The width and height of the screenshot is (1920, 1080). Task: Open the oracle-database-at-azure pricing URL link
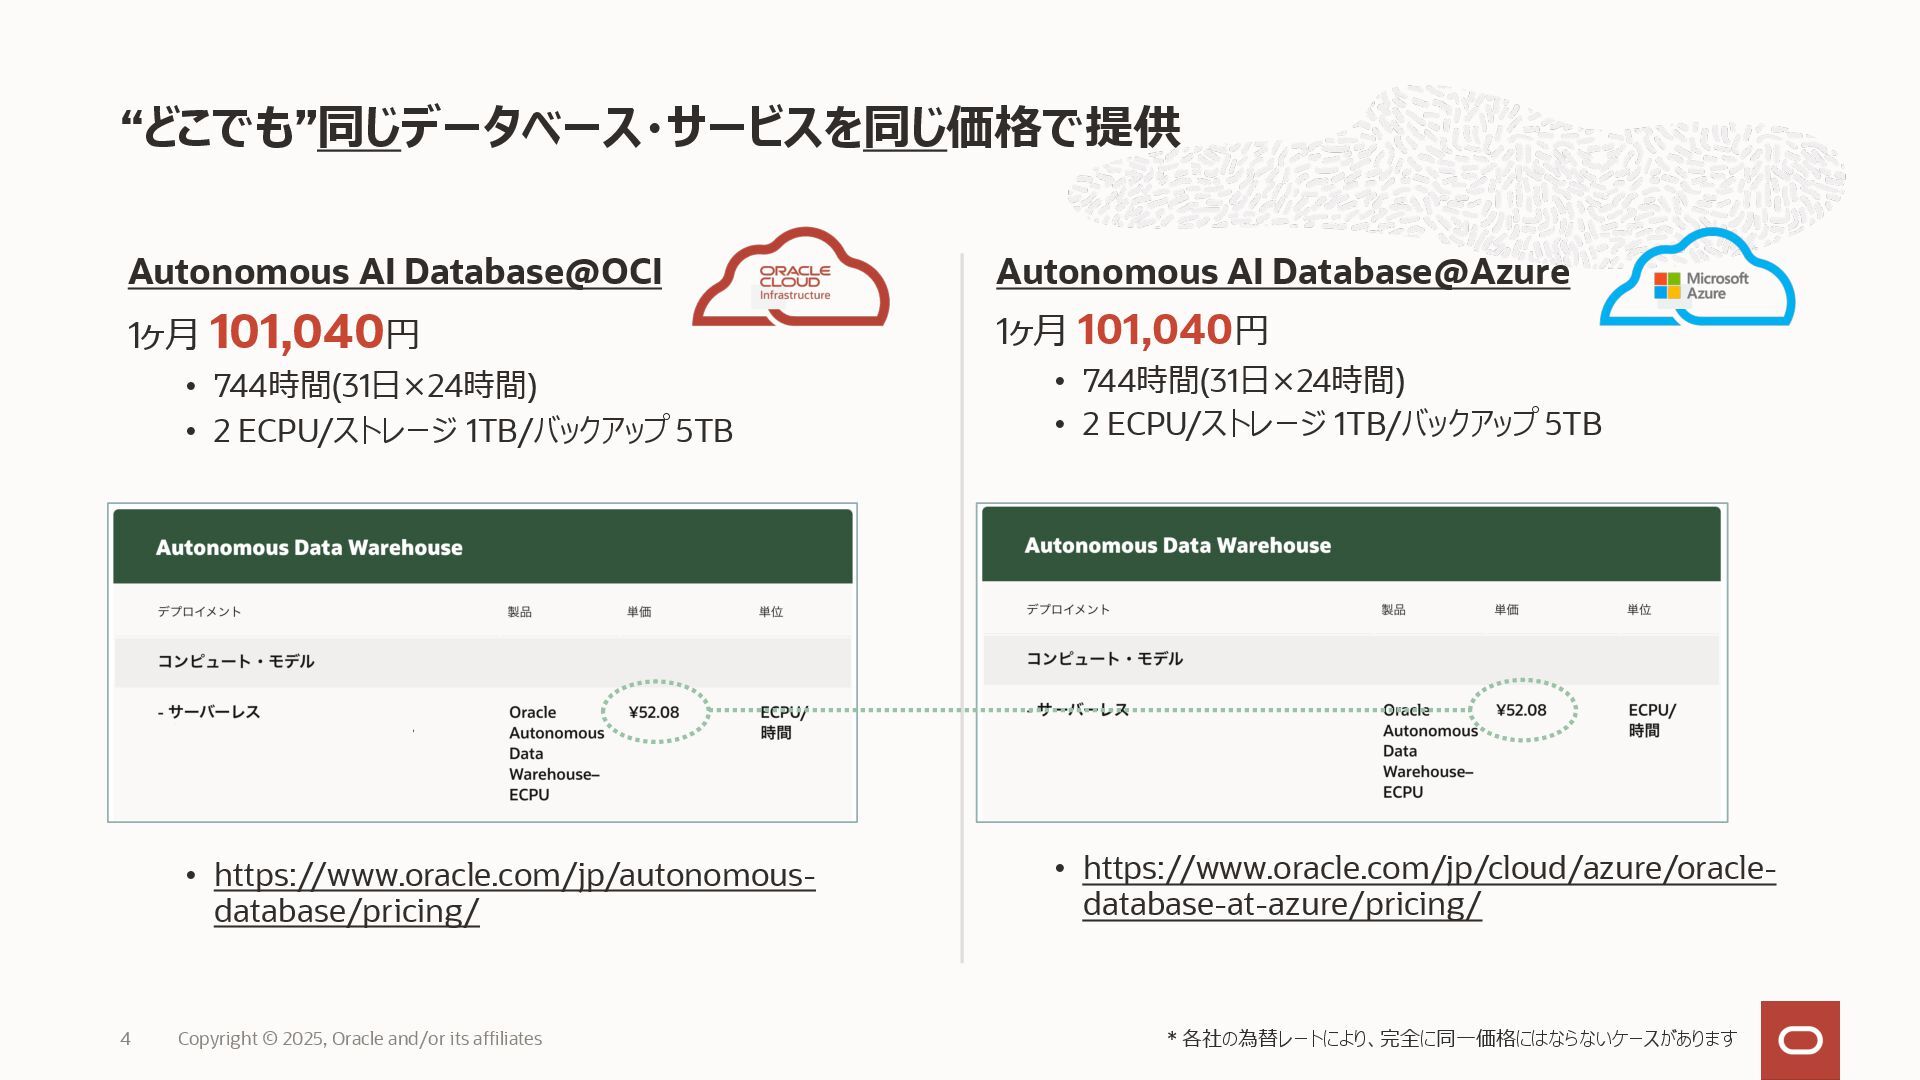(x=1428, y=885)
